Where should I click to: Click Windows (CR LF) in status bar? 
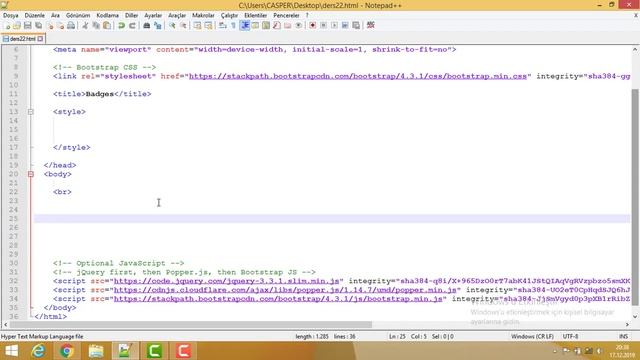(532, 337)
